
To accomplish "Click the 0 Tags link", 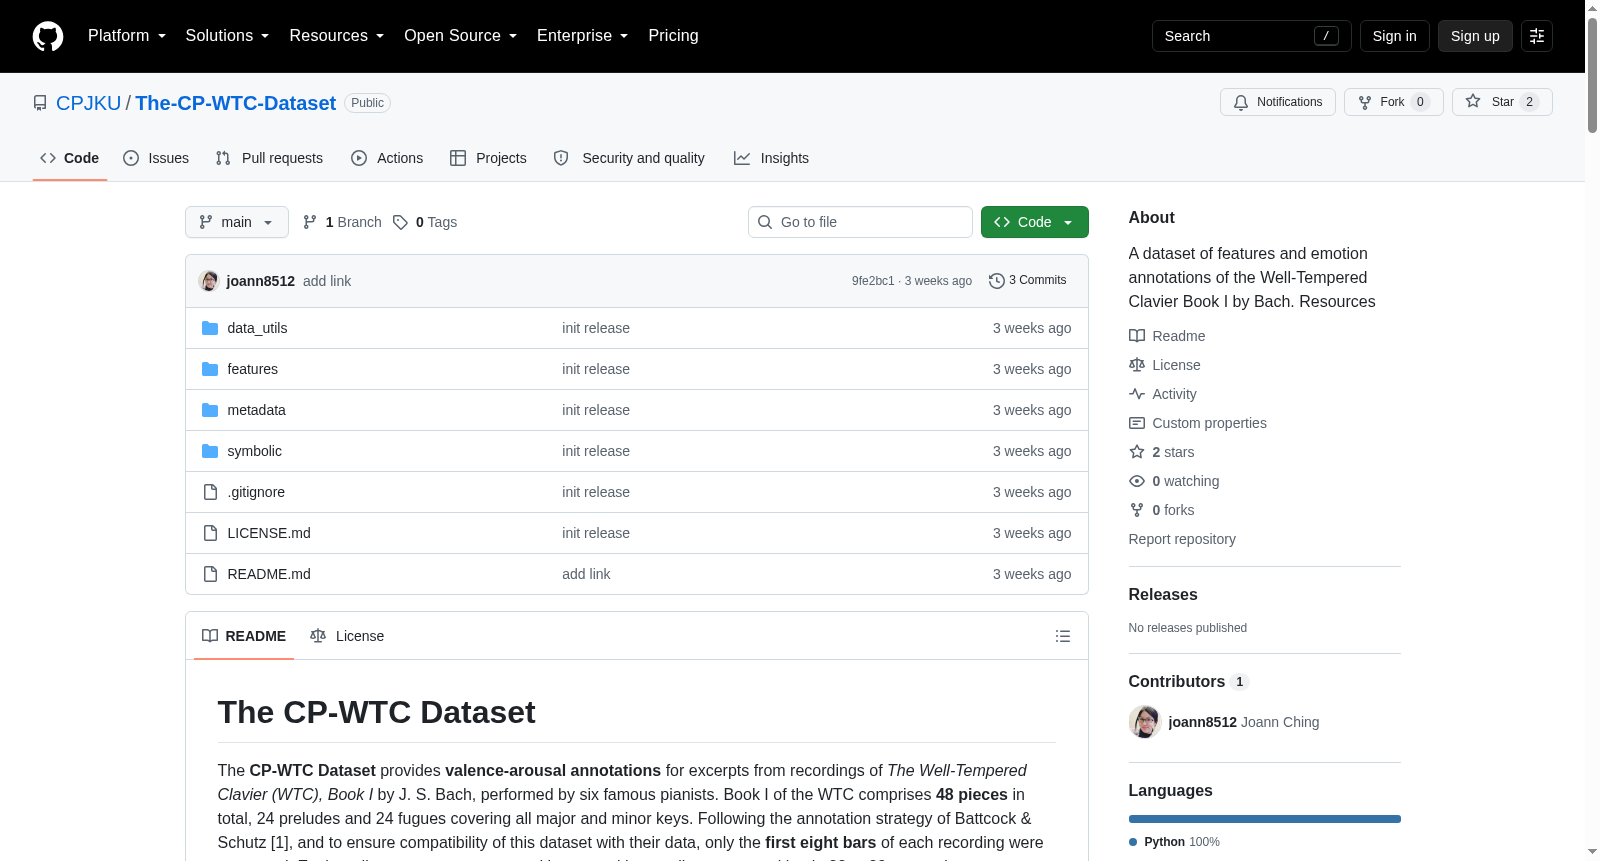I will (425, 222).
